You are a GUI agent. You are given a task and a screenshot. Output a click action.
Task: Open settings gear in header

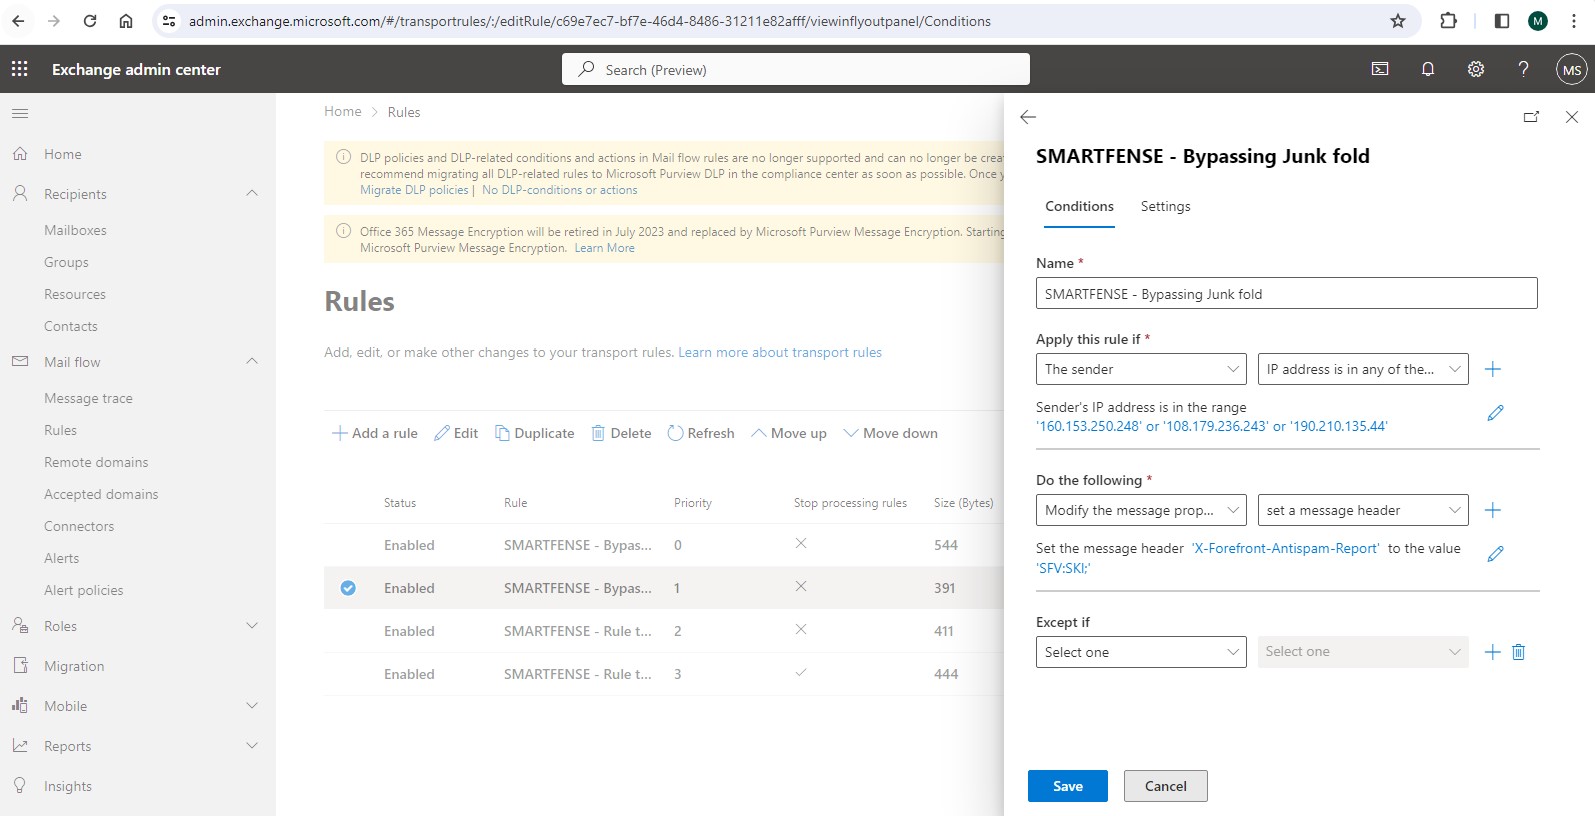click(x=1476, y=69)
